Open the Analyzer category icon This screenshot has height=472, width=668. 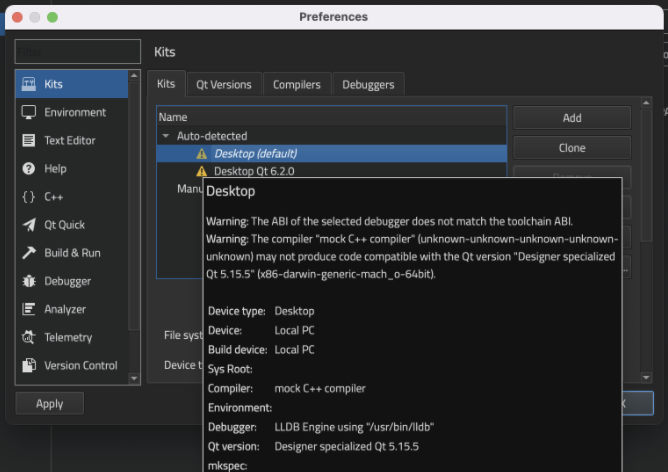tap(29, 309)
